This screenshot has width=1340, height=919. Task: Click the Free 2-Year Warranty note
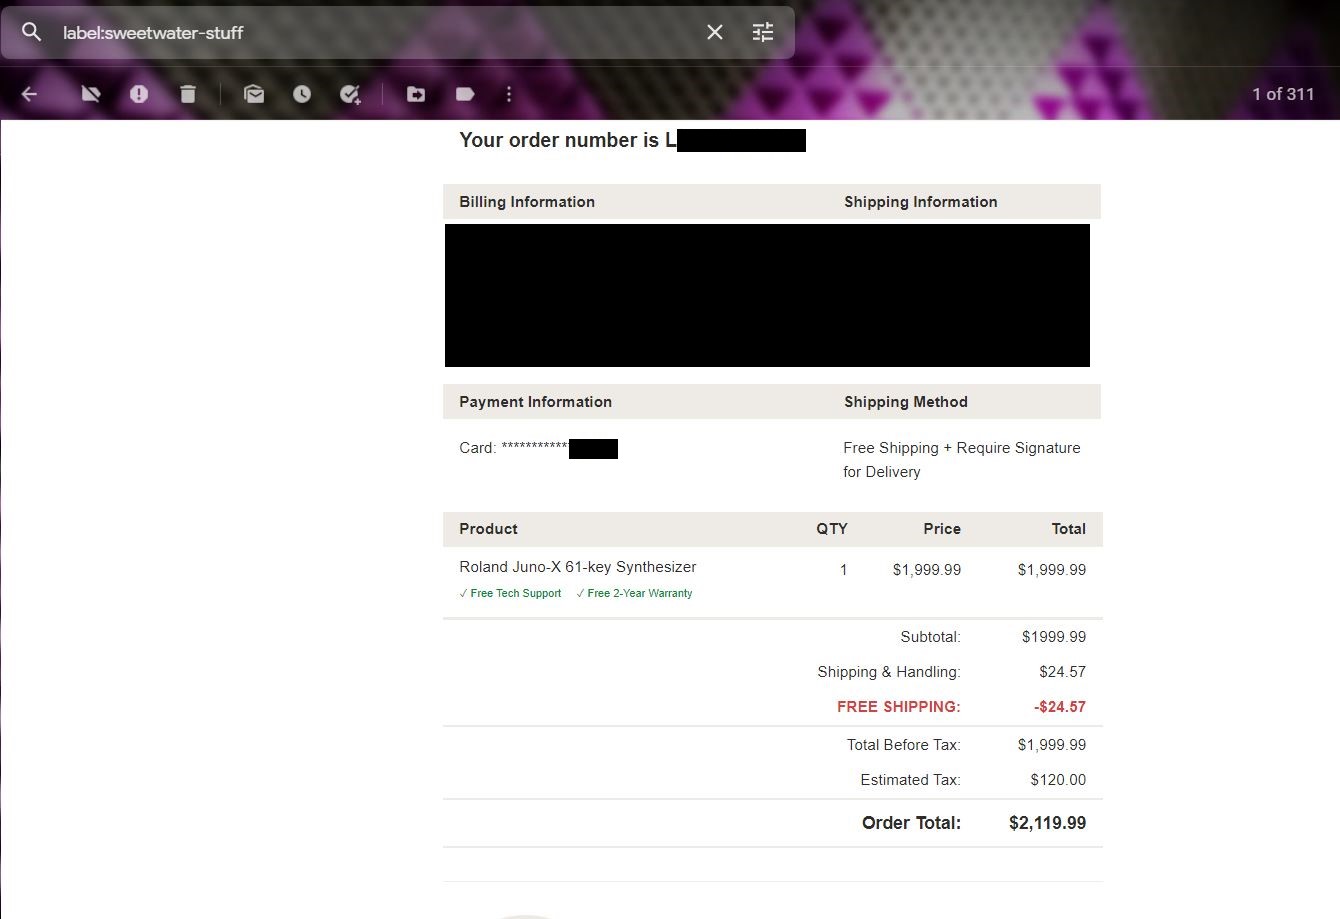point(634,593)
